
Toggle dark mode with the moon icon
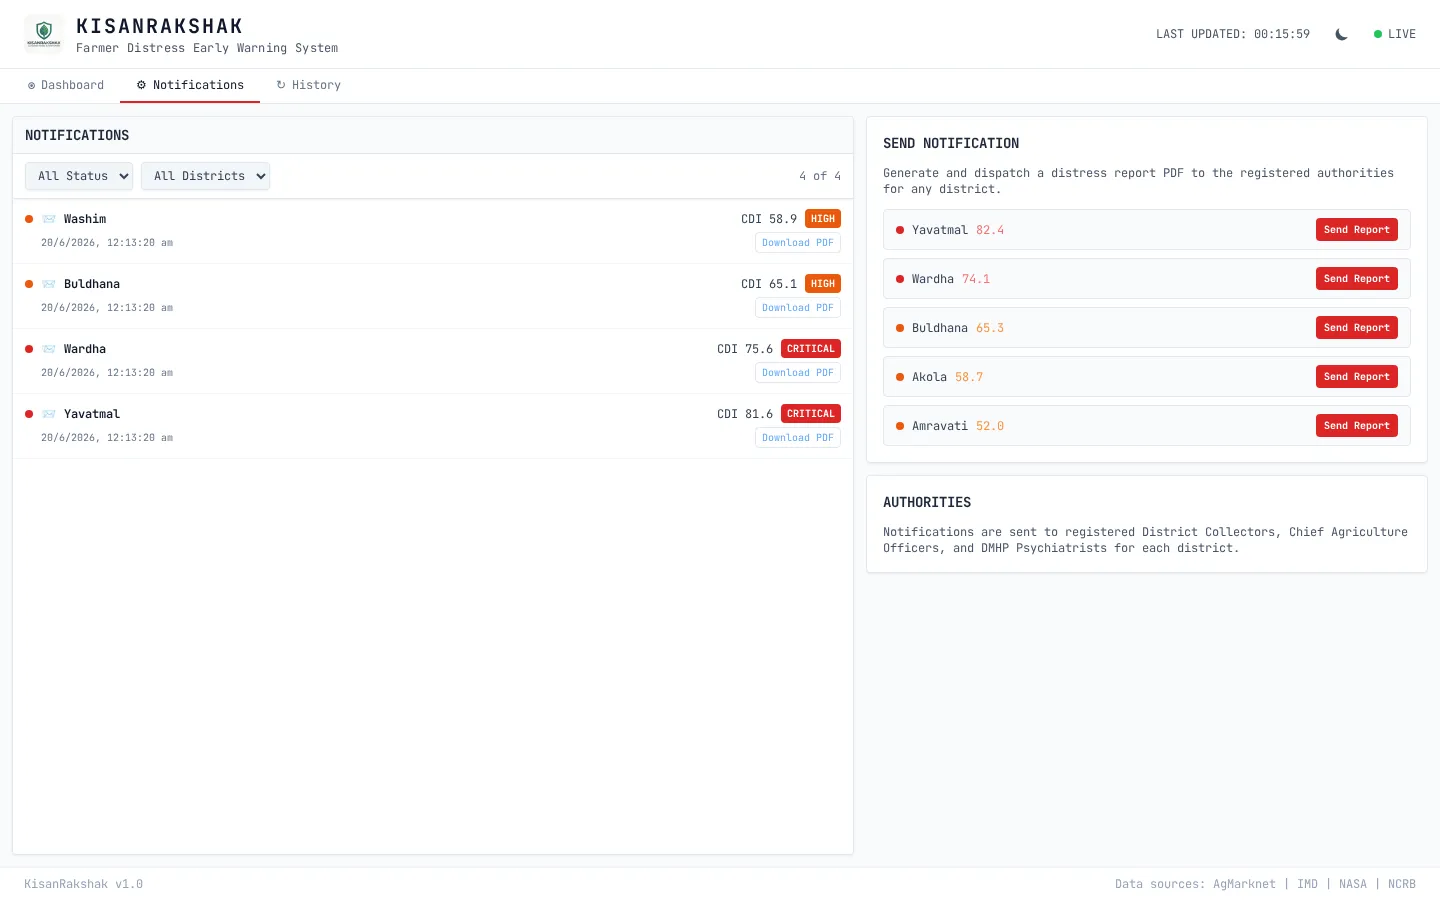point(1341,34)
